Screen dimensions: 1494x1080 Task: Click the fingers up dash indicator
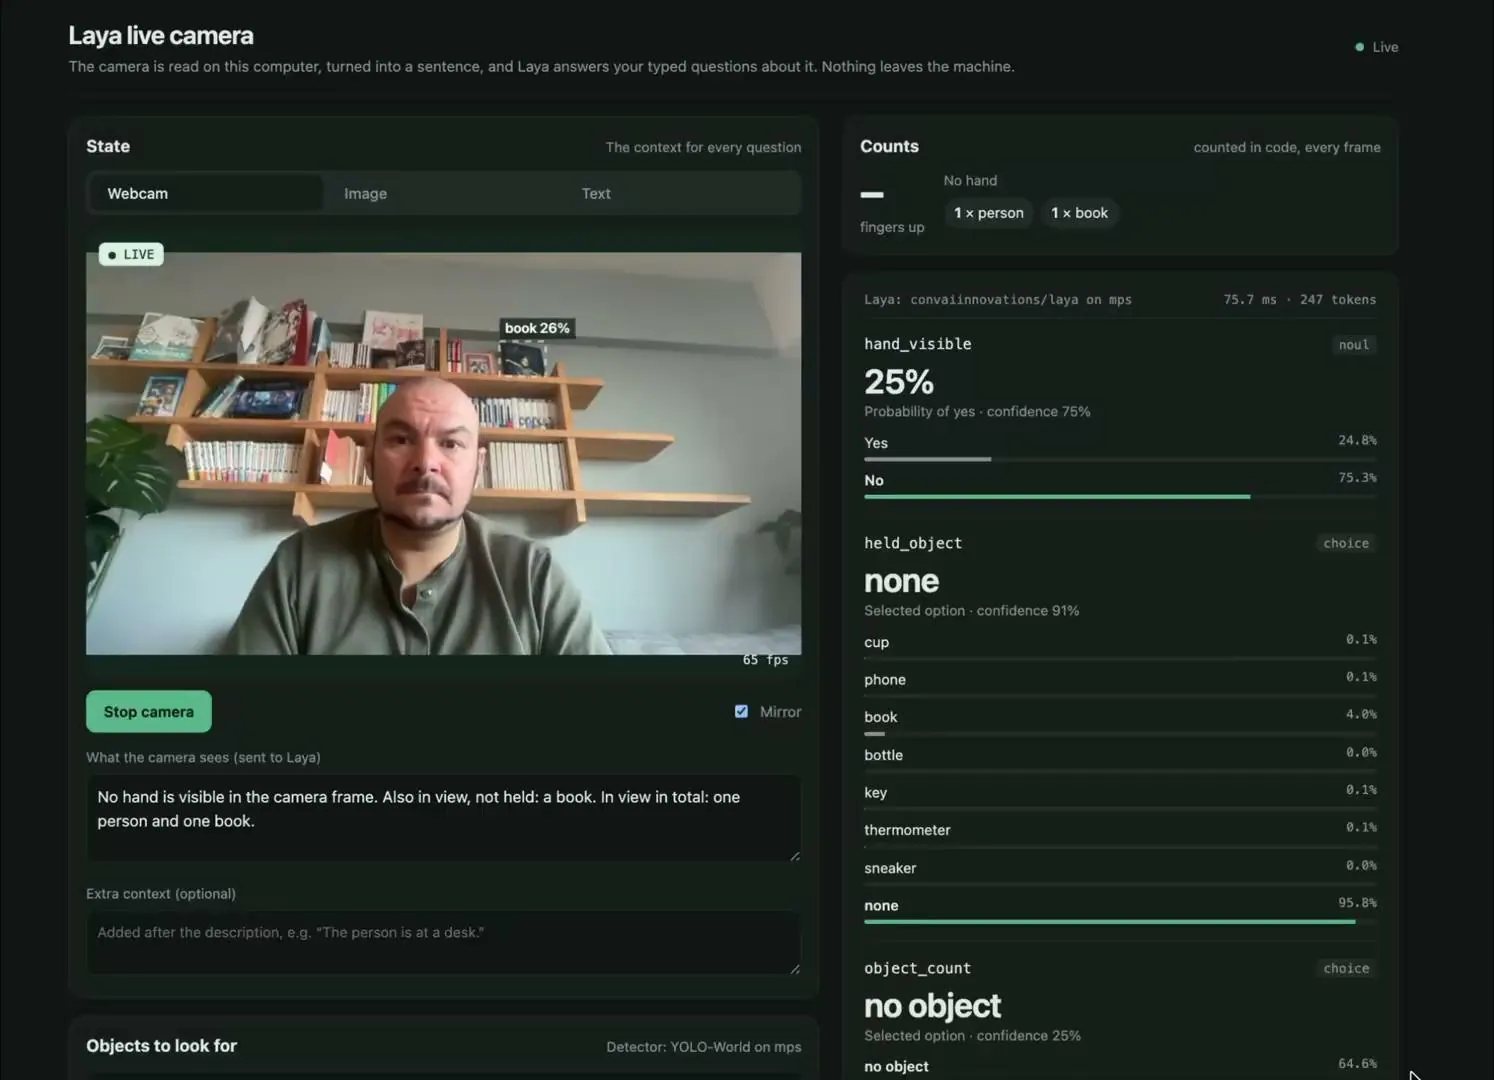click(x=872, y=194)
